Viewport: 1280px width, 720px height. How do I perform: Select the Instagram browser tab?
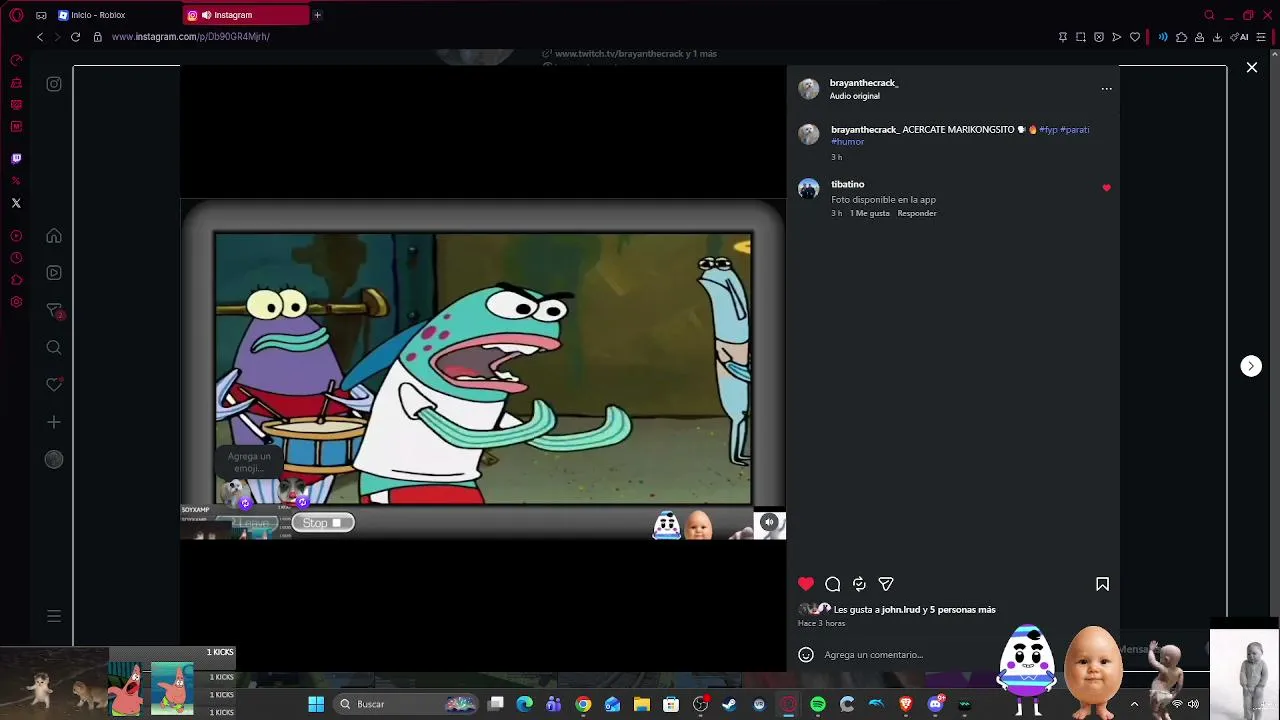(x=246, y=15)
